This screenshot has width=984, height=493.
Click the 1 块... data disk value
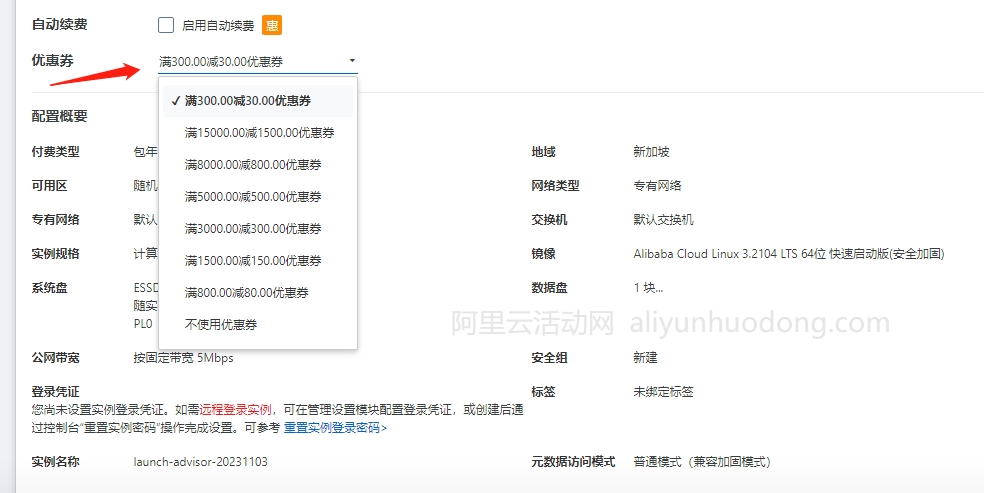(648, 288)
